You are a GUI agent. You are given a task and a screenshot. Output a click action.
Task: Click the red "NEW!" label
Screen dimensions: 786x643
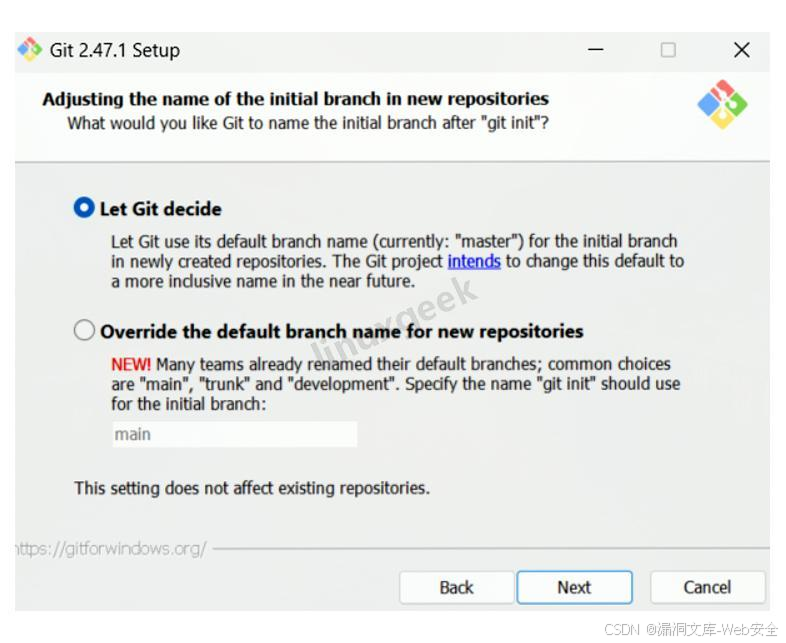(x=130, y=364)
